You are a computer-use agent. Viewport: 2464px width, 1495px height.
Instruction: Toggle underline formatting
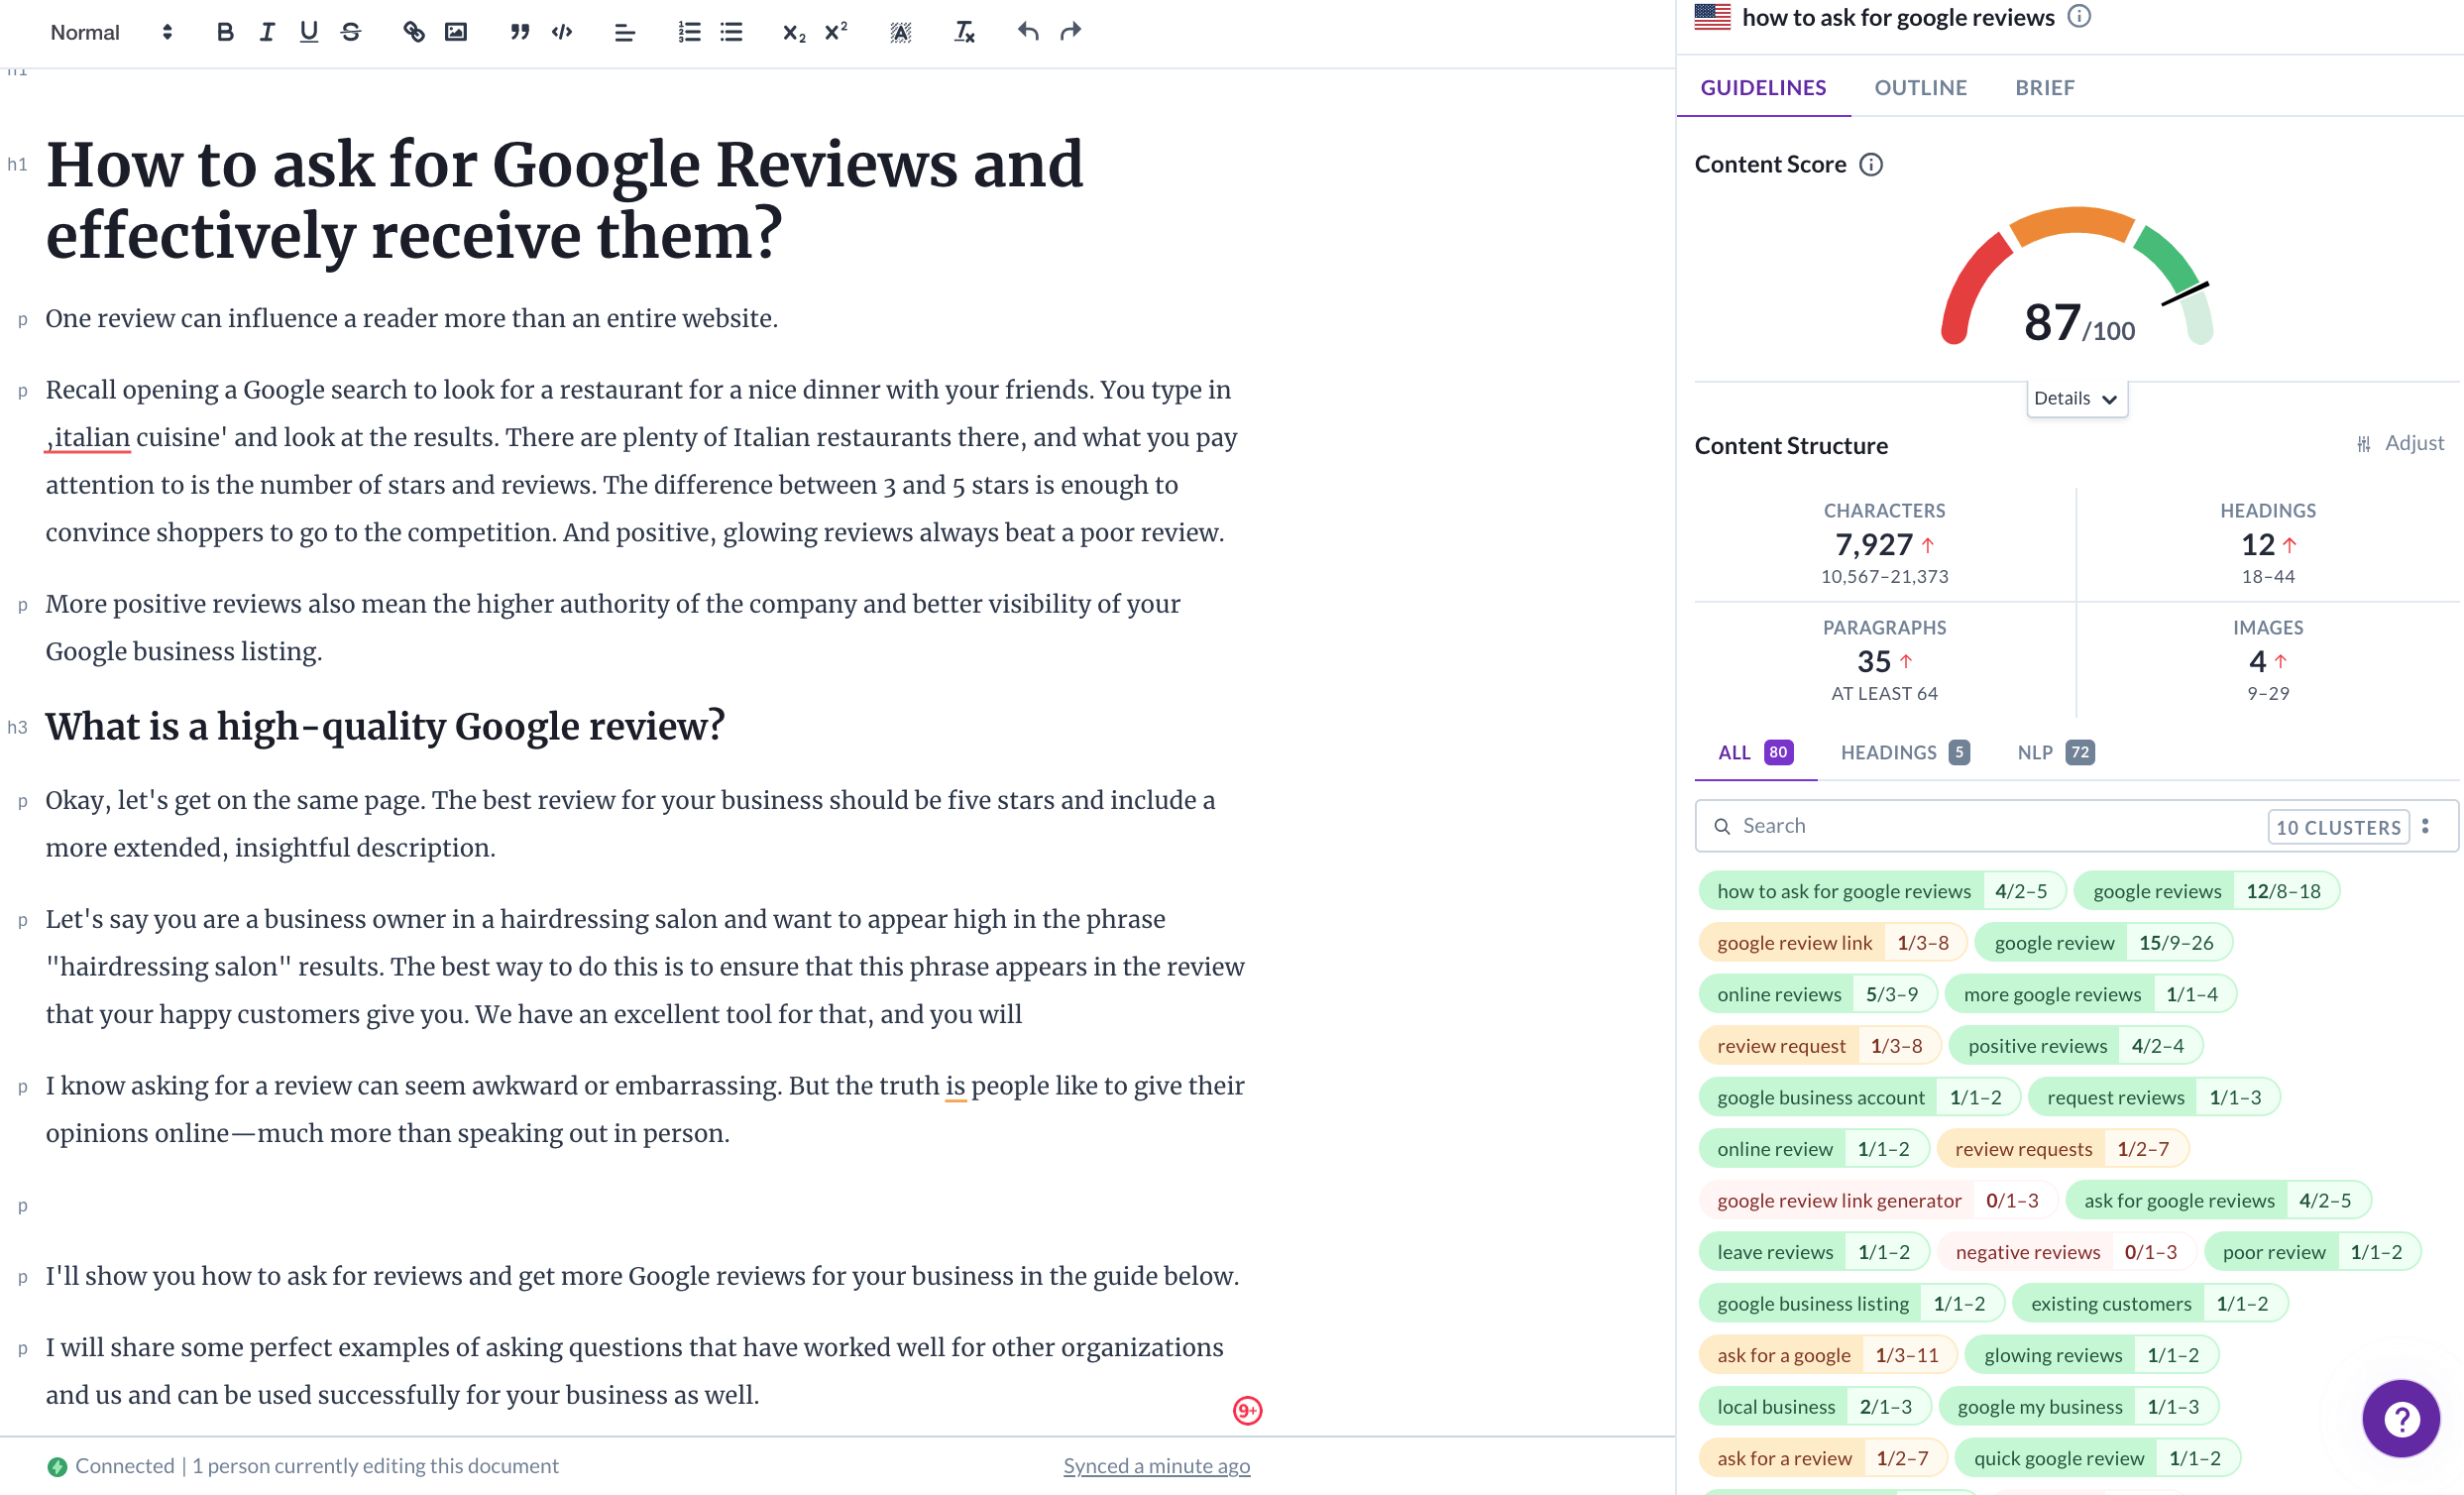308,31
